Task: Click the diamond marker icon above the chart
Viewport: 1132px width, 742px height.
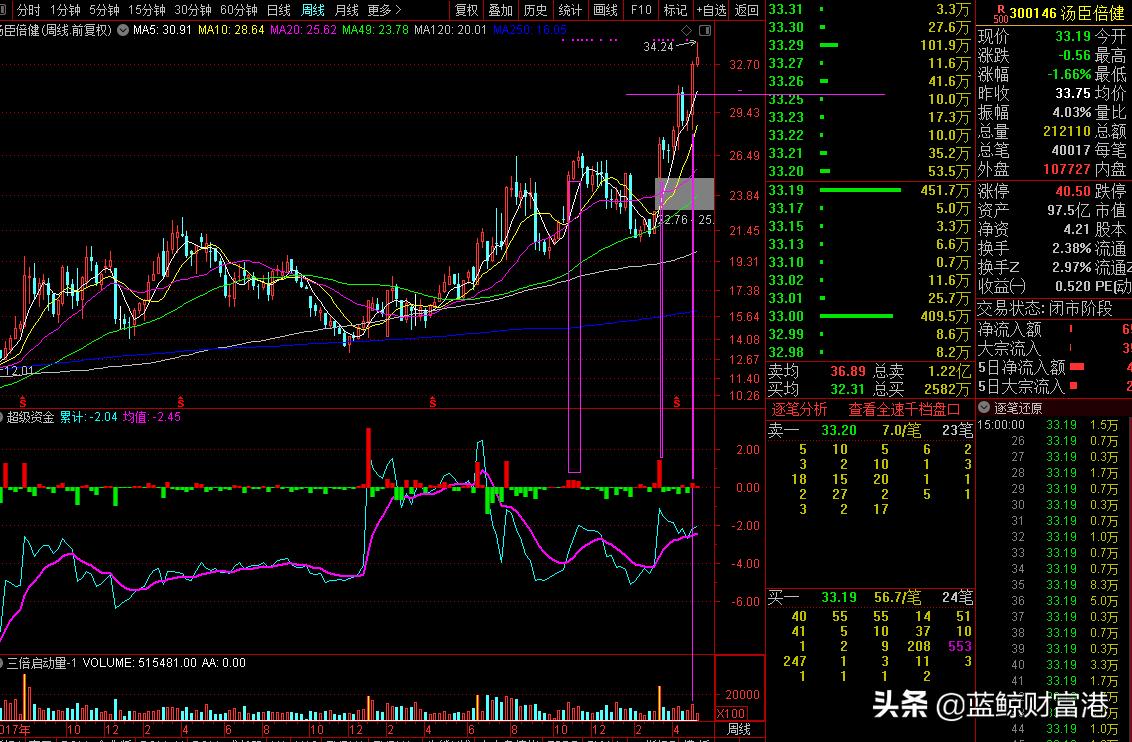Action: click(687, 31)
